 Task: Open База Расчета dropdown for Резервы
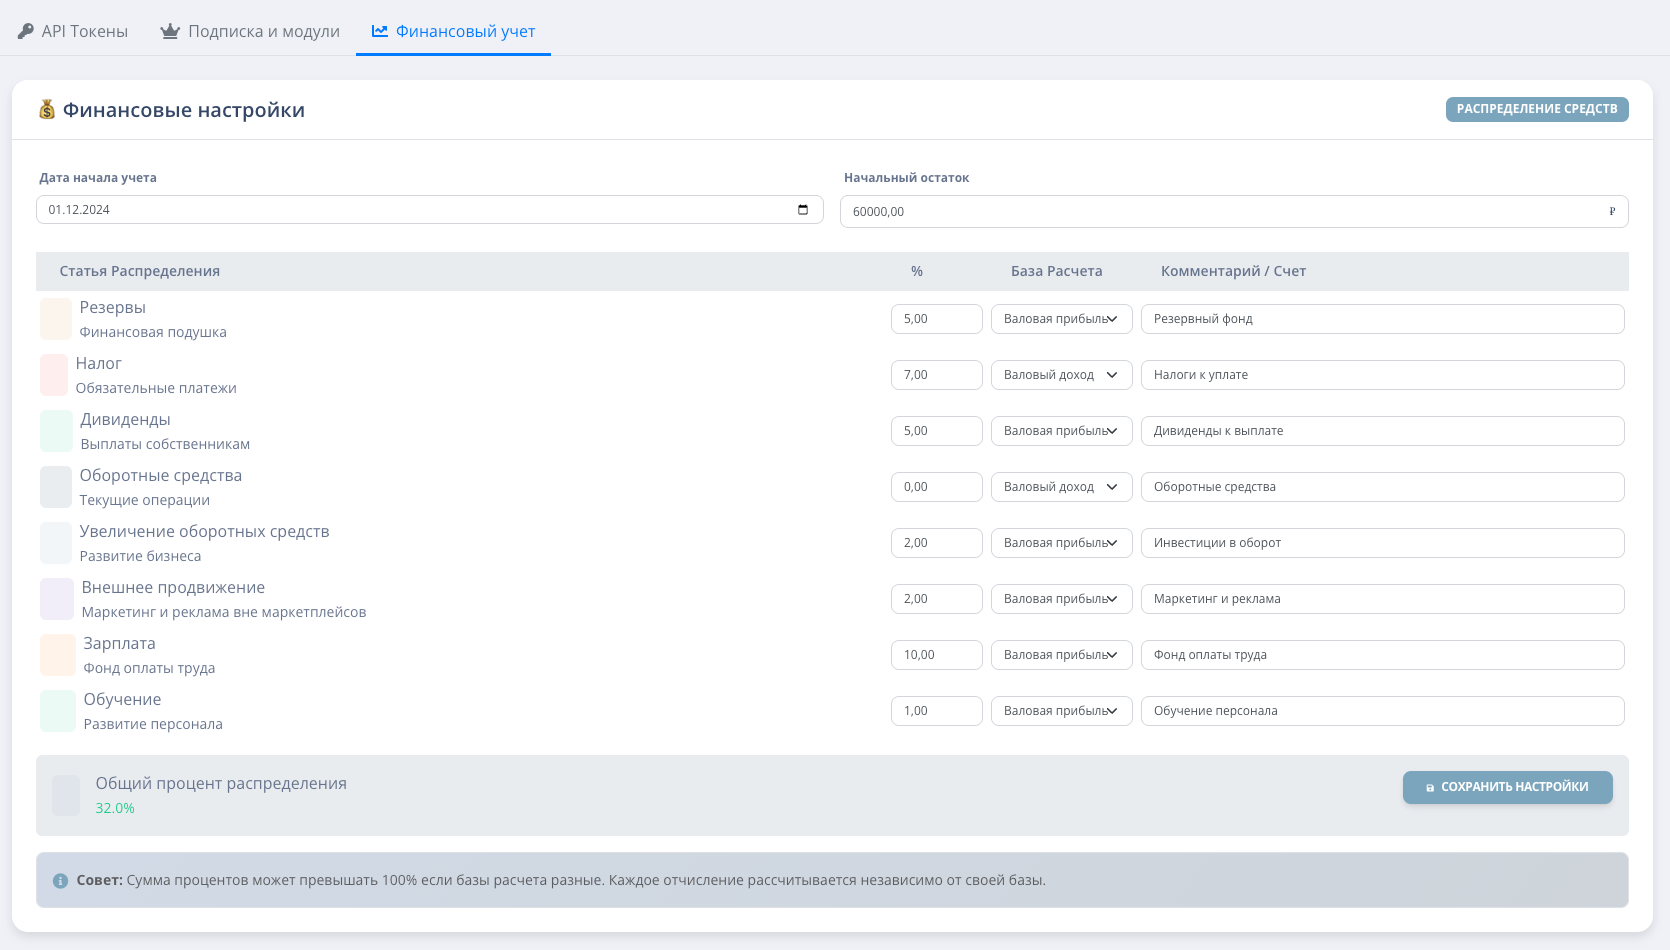(x=1061, y=319)
